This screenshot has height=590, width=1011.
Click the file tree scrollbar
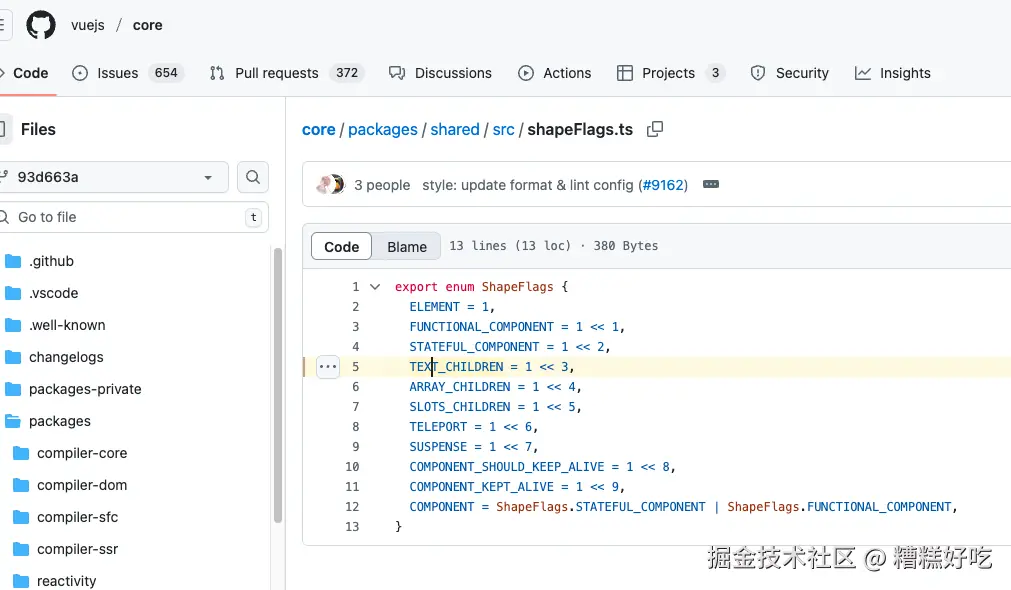(x=278, y=385)
